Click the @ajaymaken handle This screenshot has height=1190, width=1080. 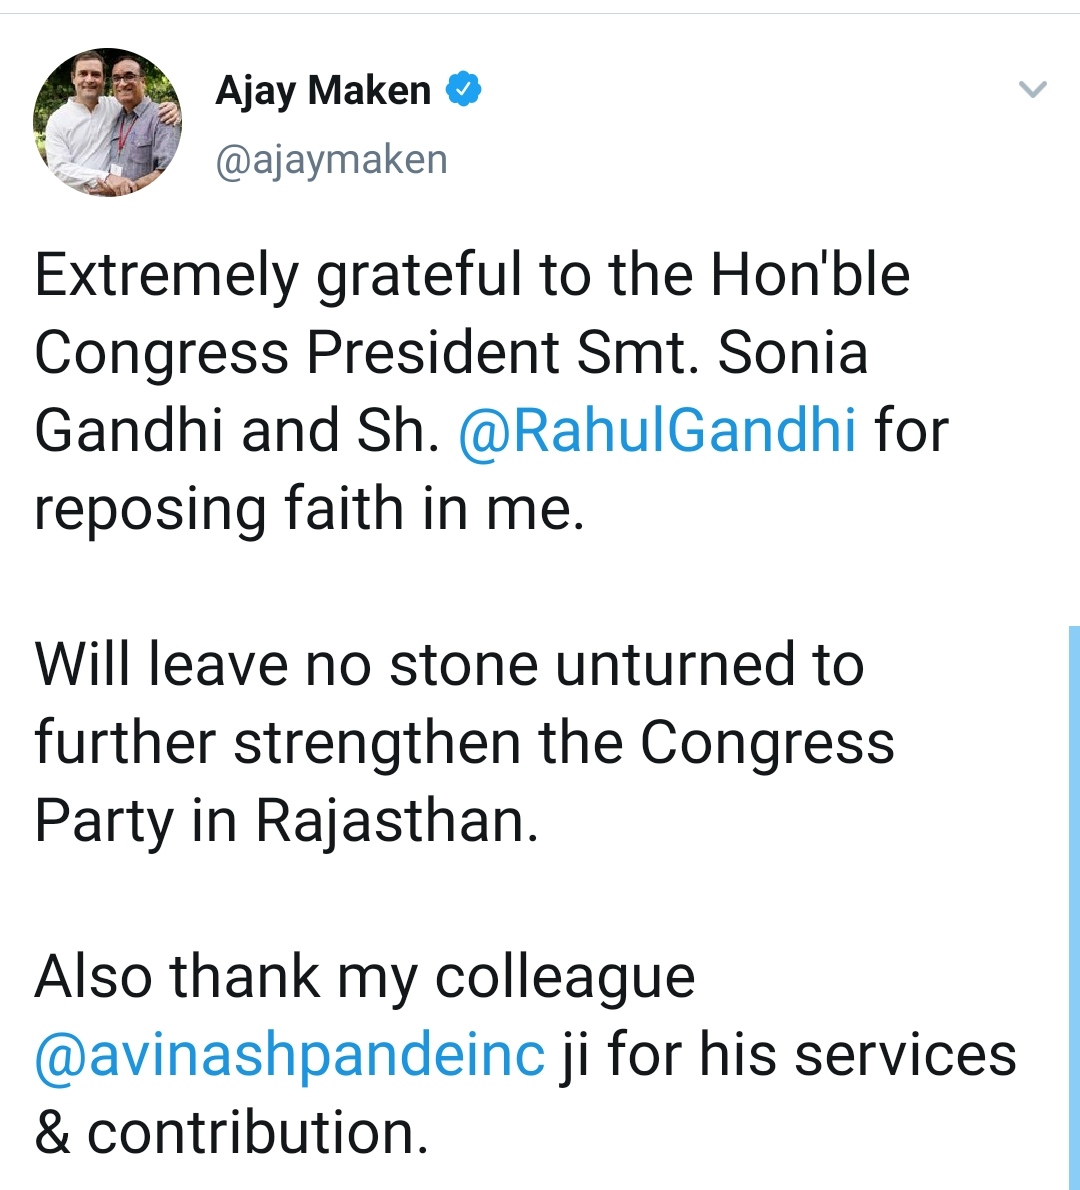pos(331,160)
